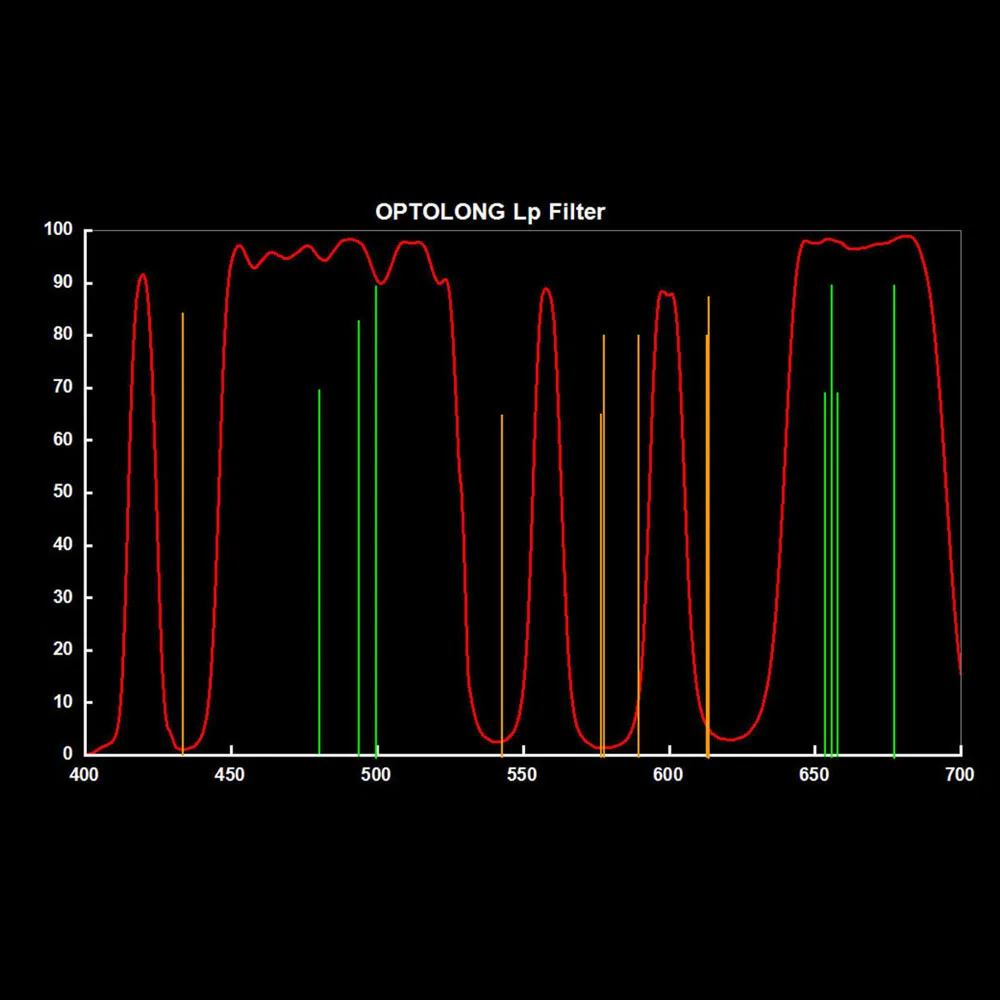Click the 10 label on the vertical axis
1000x1000 pixels.
pos(63,702)
